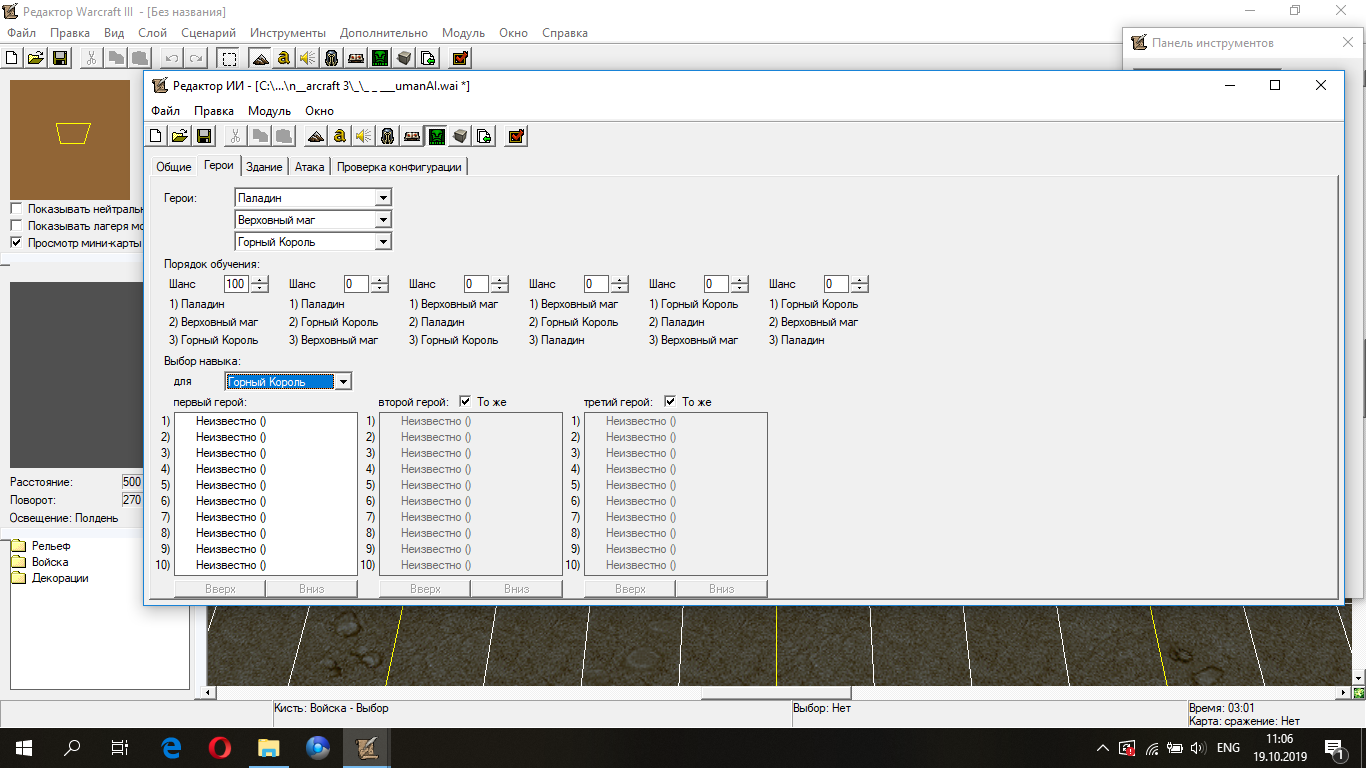
Task: Open Справка menu in main window
Action: click(565, 33)
